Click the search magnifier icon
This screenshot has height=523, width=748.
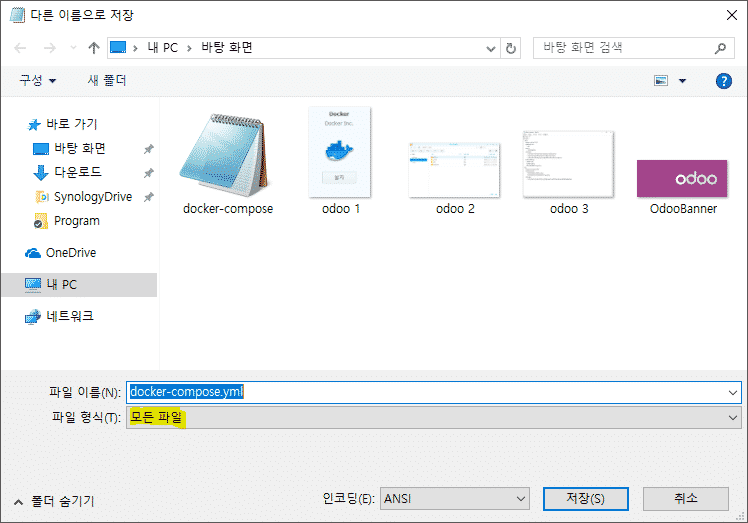click(720, 48)
